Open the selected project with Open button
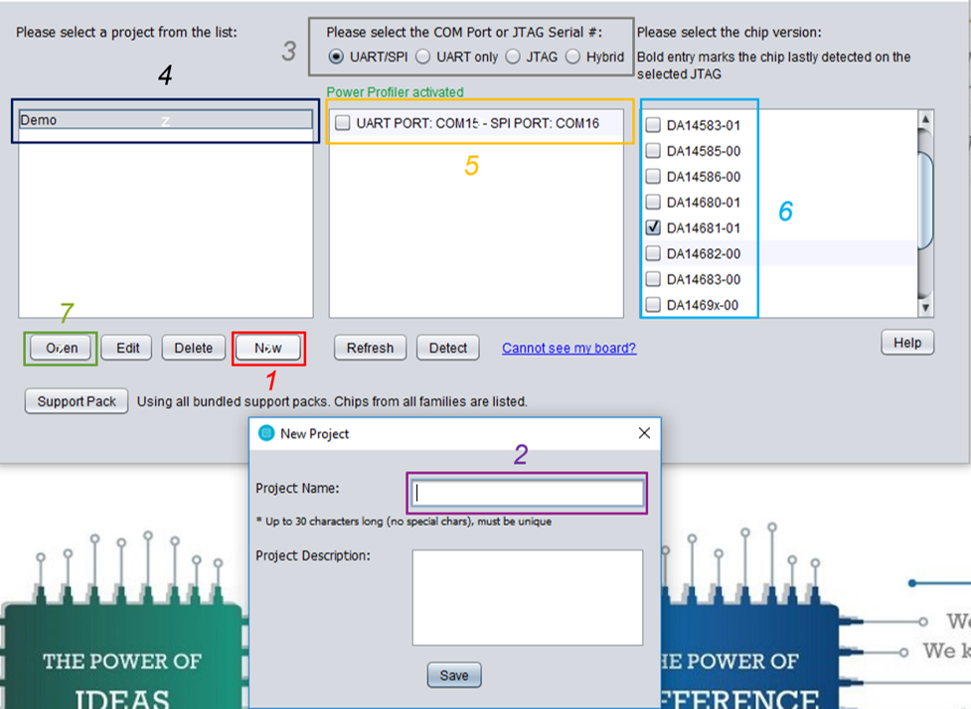 (61, 348)
